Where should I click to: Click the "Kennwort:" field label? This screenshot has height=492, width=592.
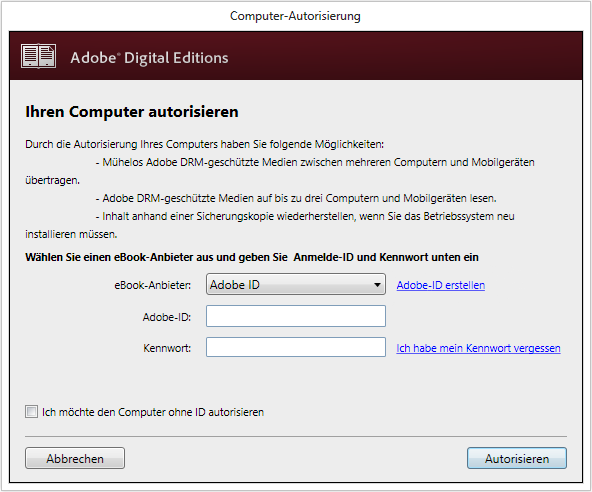pos(167,348)
